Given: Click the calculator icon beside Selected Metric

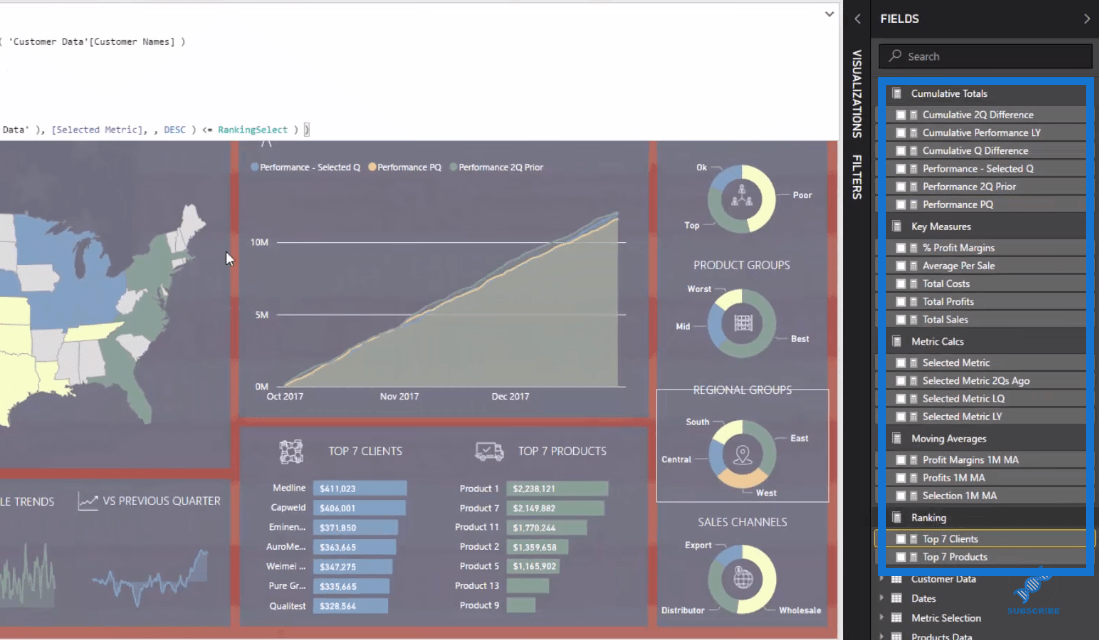Looking at the screenshot, I should 914,362.
